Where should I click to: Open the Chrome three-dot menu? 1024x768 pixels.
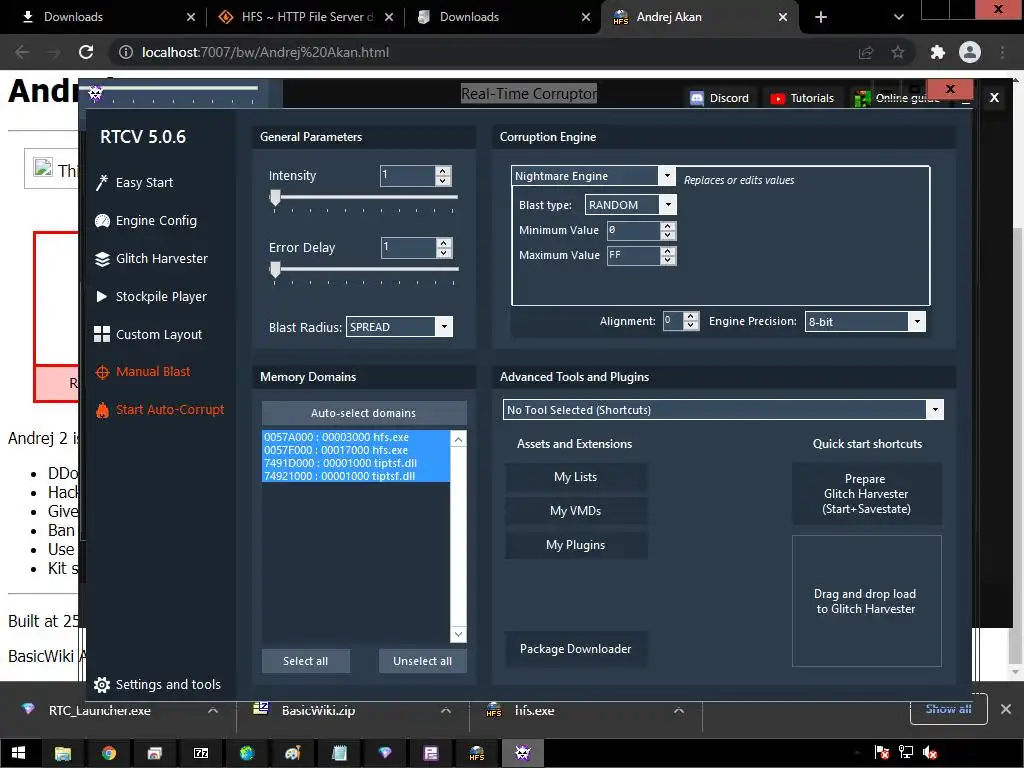pos(1002,52)
